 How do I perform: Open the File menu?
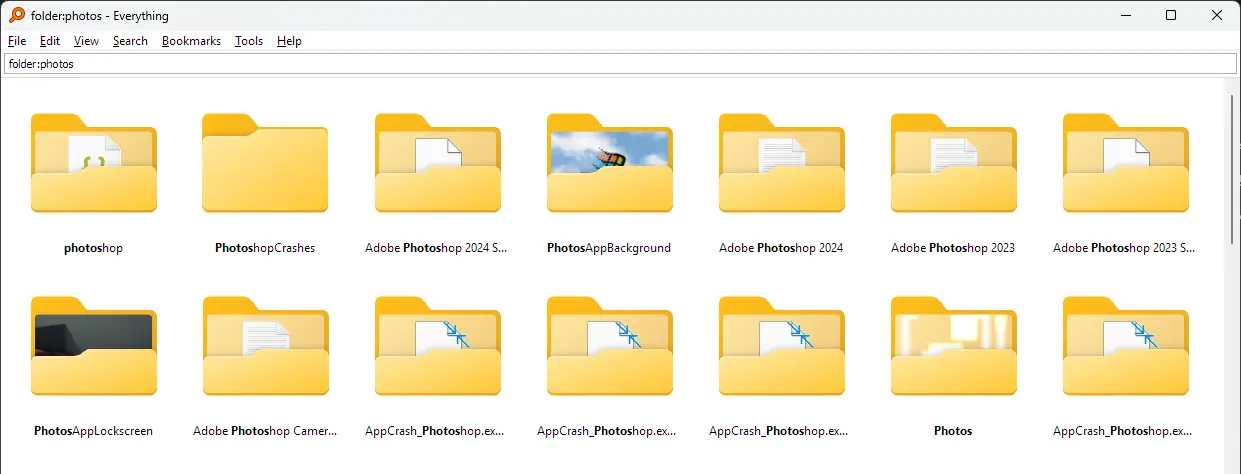click(x=17, y=41)
